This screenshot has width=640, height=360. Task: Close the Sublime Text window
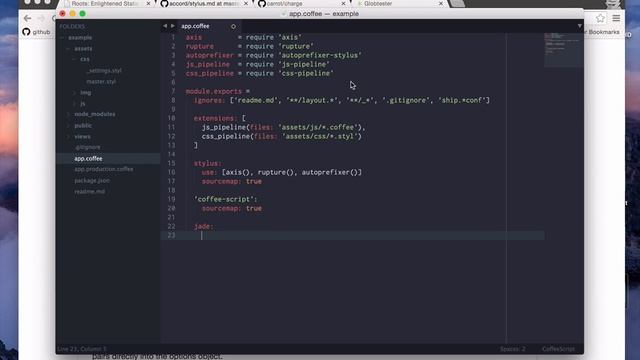pos(62,13)
